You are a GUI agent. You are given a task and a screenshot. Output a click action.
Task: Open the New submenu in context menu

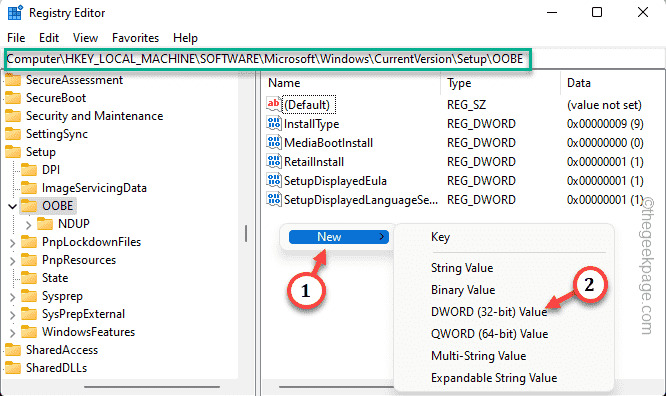(x=339, y=237)
